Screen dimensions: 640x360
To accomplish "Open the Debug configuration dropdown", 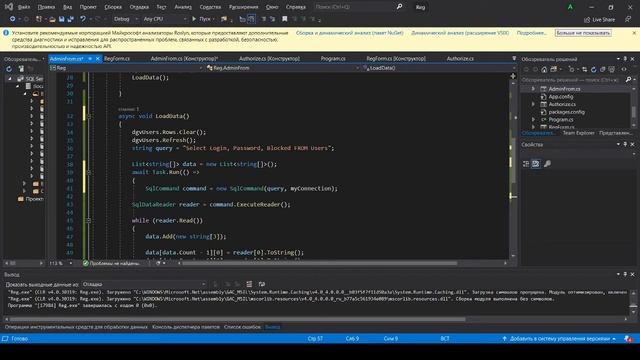I will 126,19.
